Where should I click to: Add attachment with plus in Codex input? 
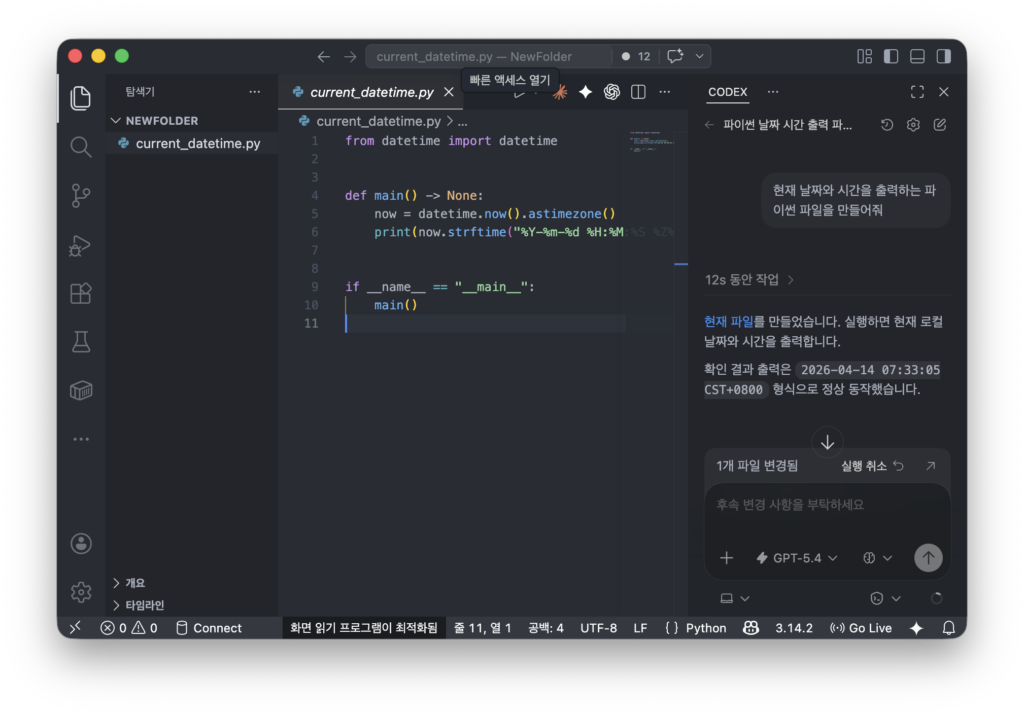(x=726, y=558)
